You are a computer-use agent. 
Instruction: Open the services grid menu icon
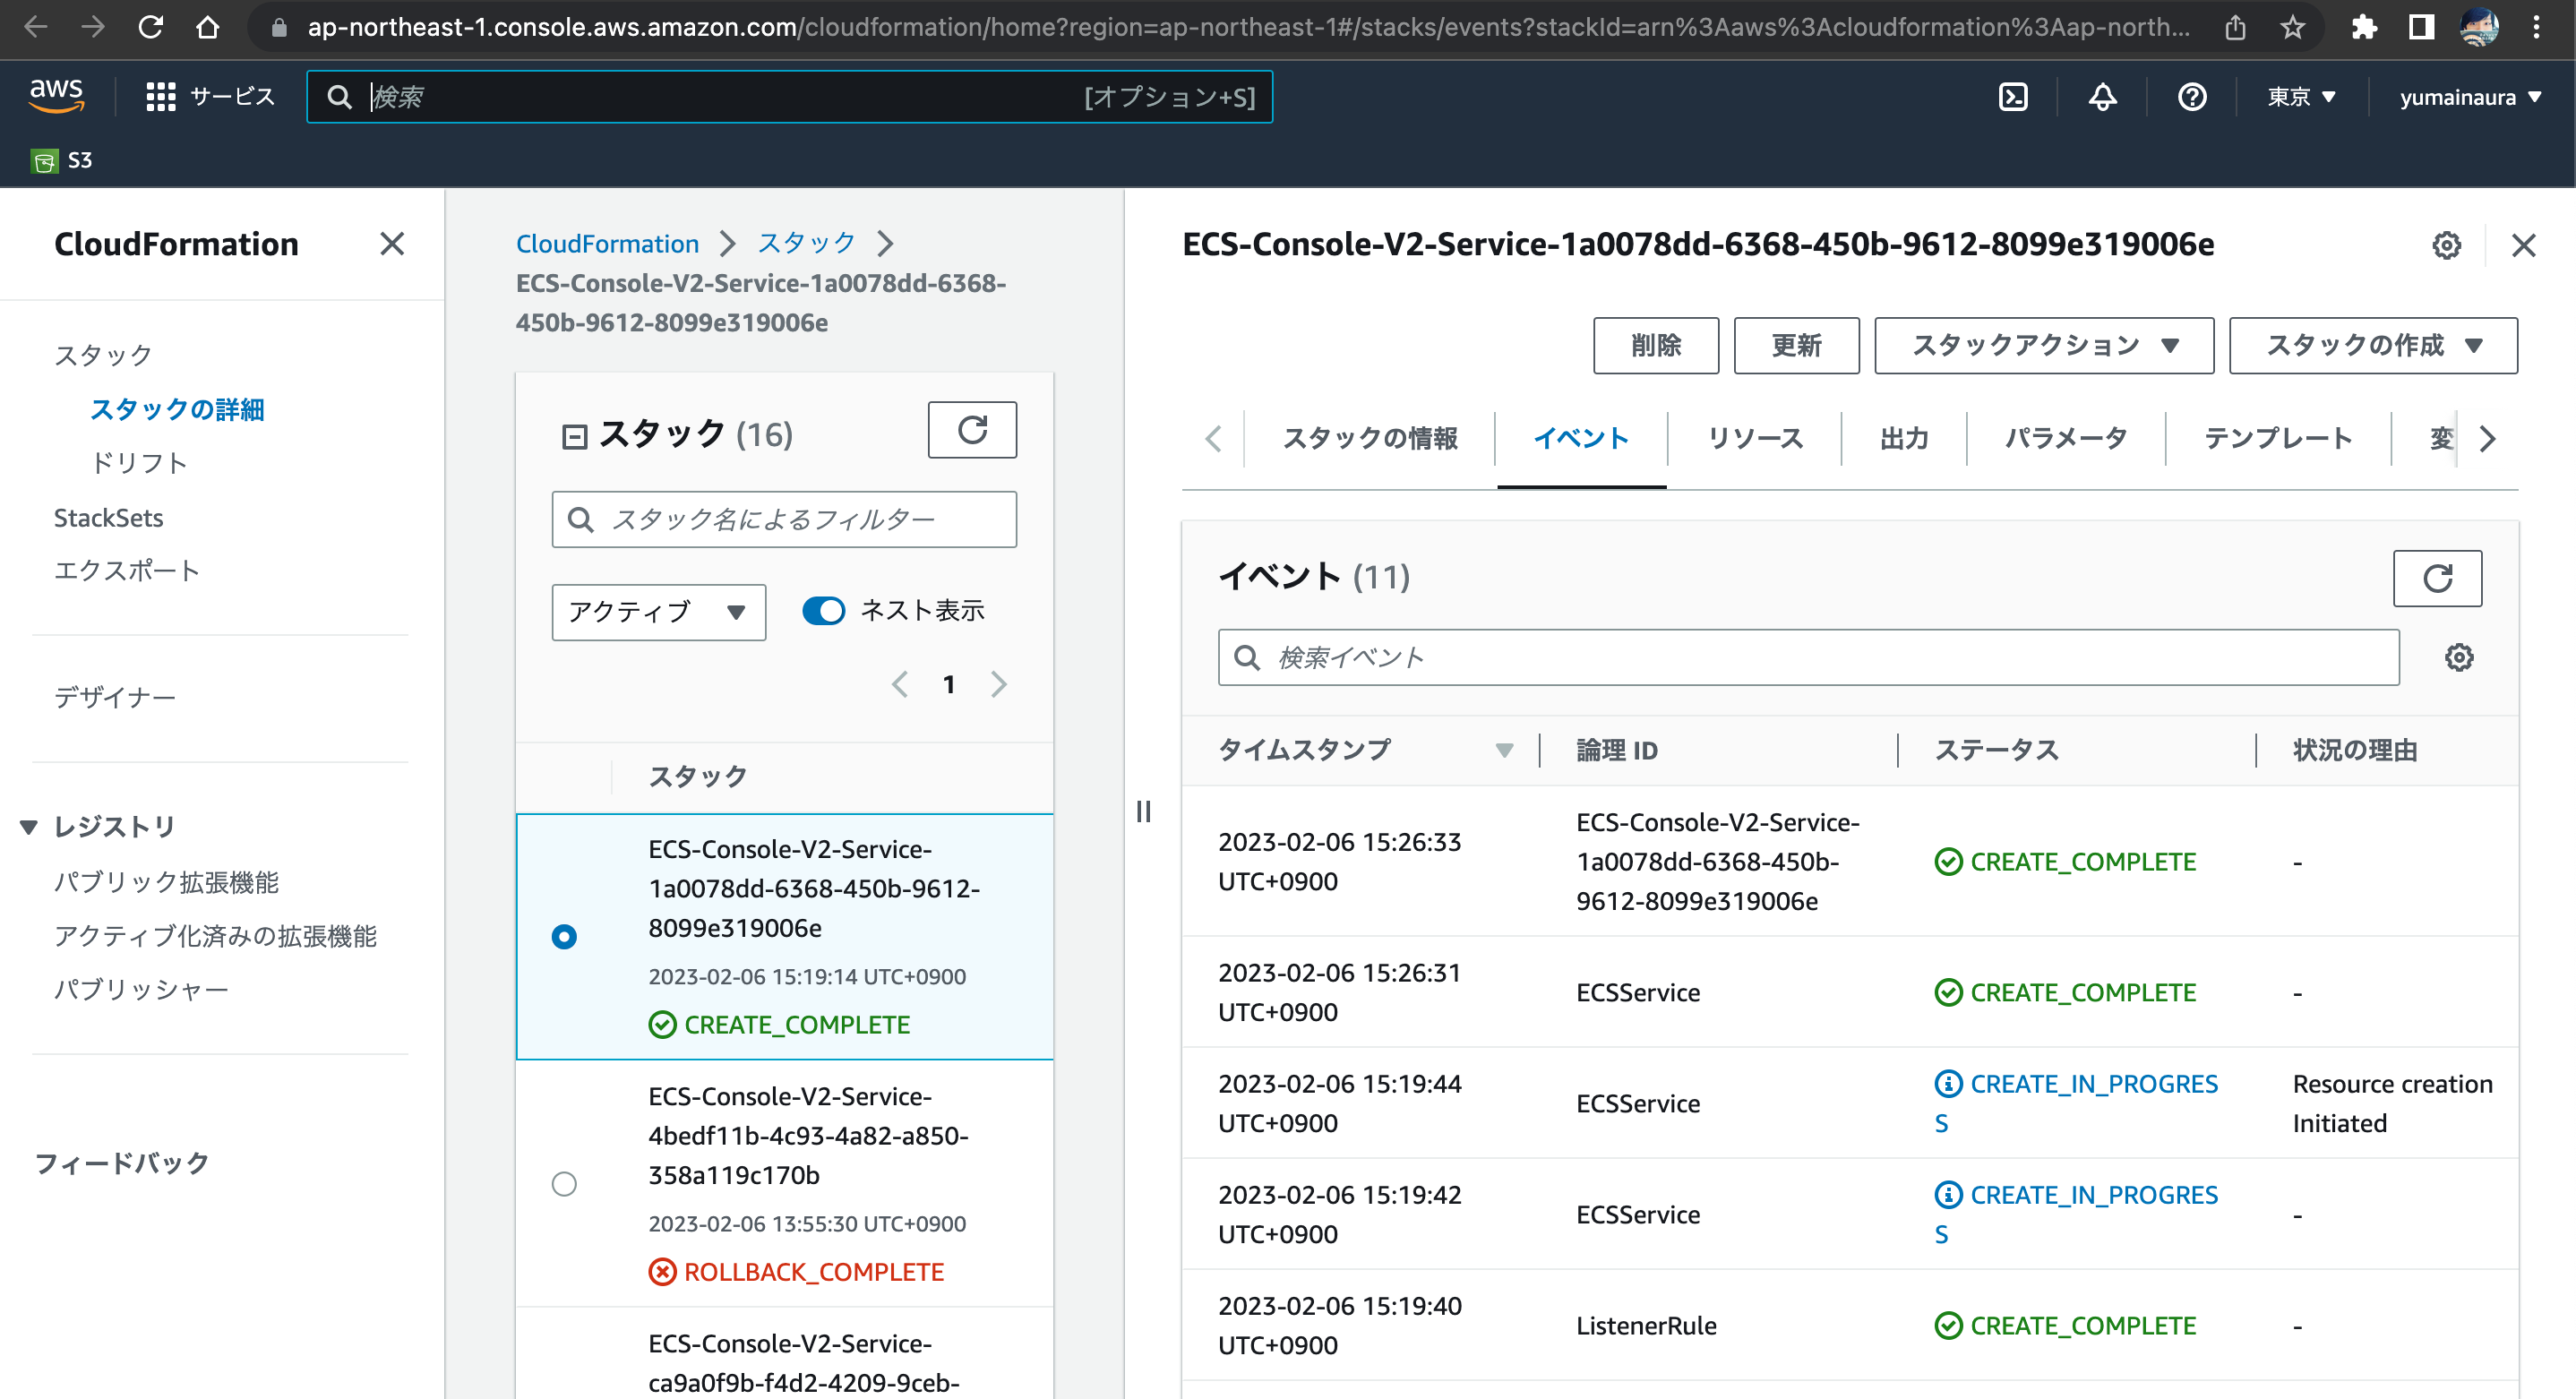pos(160,97)
